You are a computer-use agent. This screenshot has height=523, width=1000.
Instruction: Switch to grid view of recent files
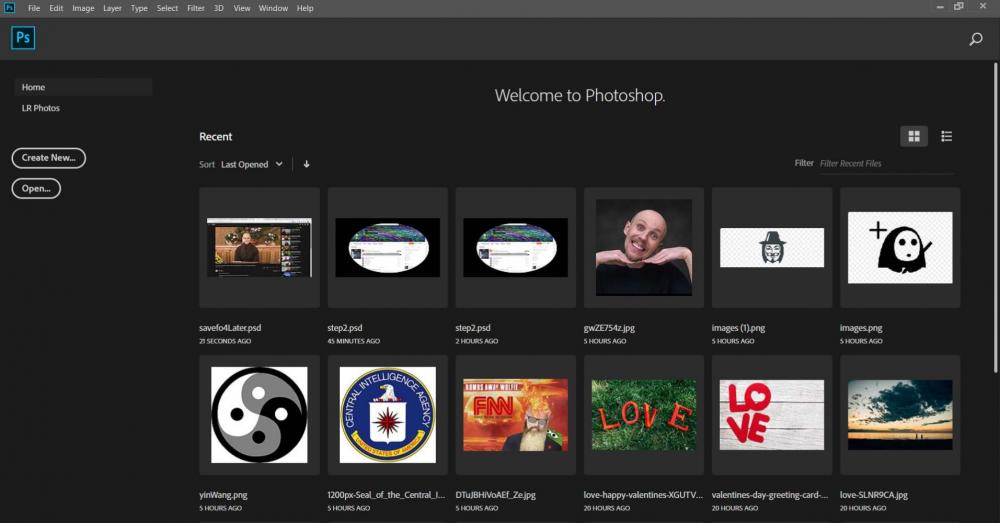(x=913, y=136)
